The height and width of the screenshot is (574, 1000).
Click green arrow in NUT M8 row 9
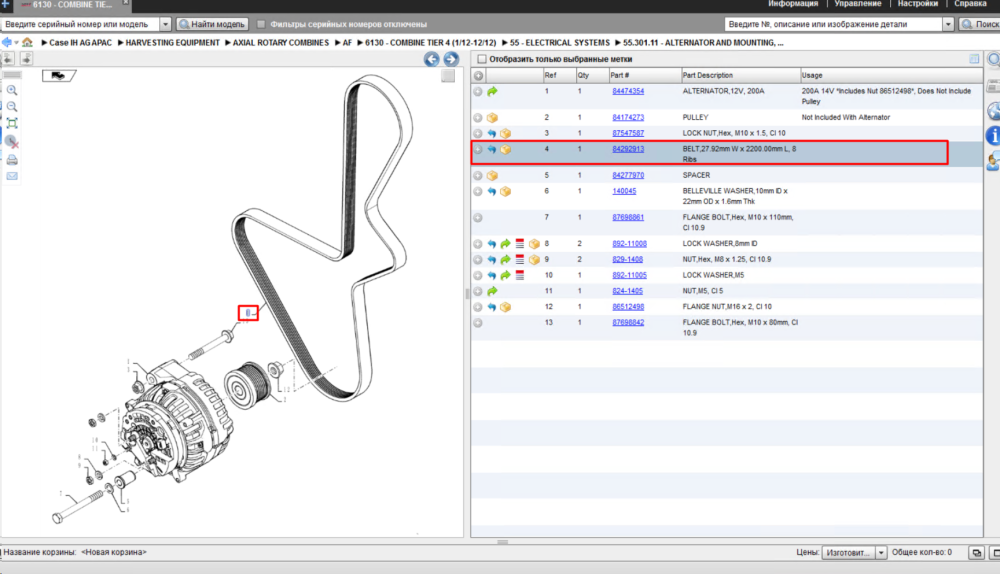[x=506, y=260]
